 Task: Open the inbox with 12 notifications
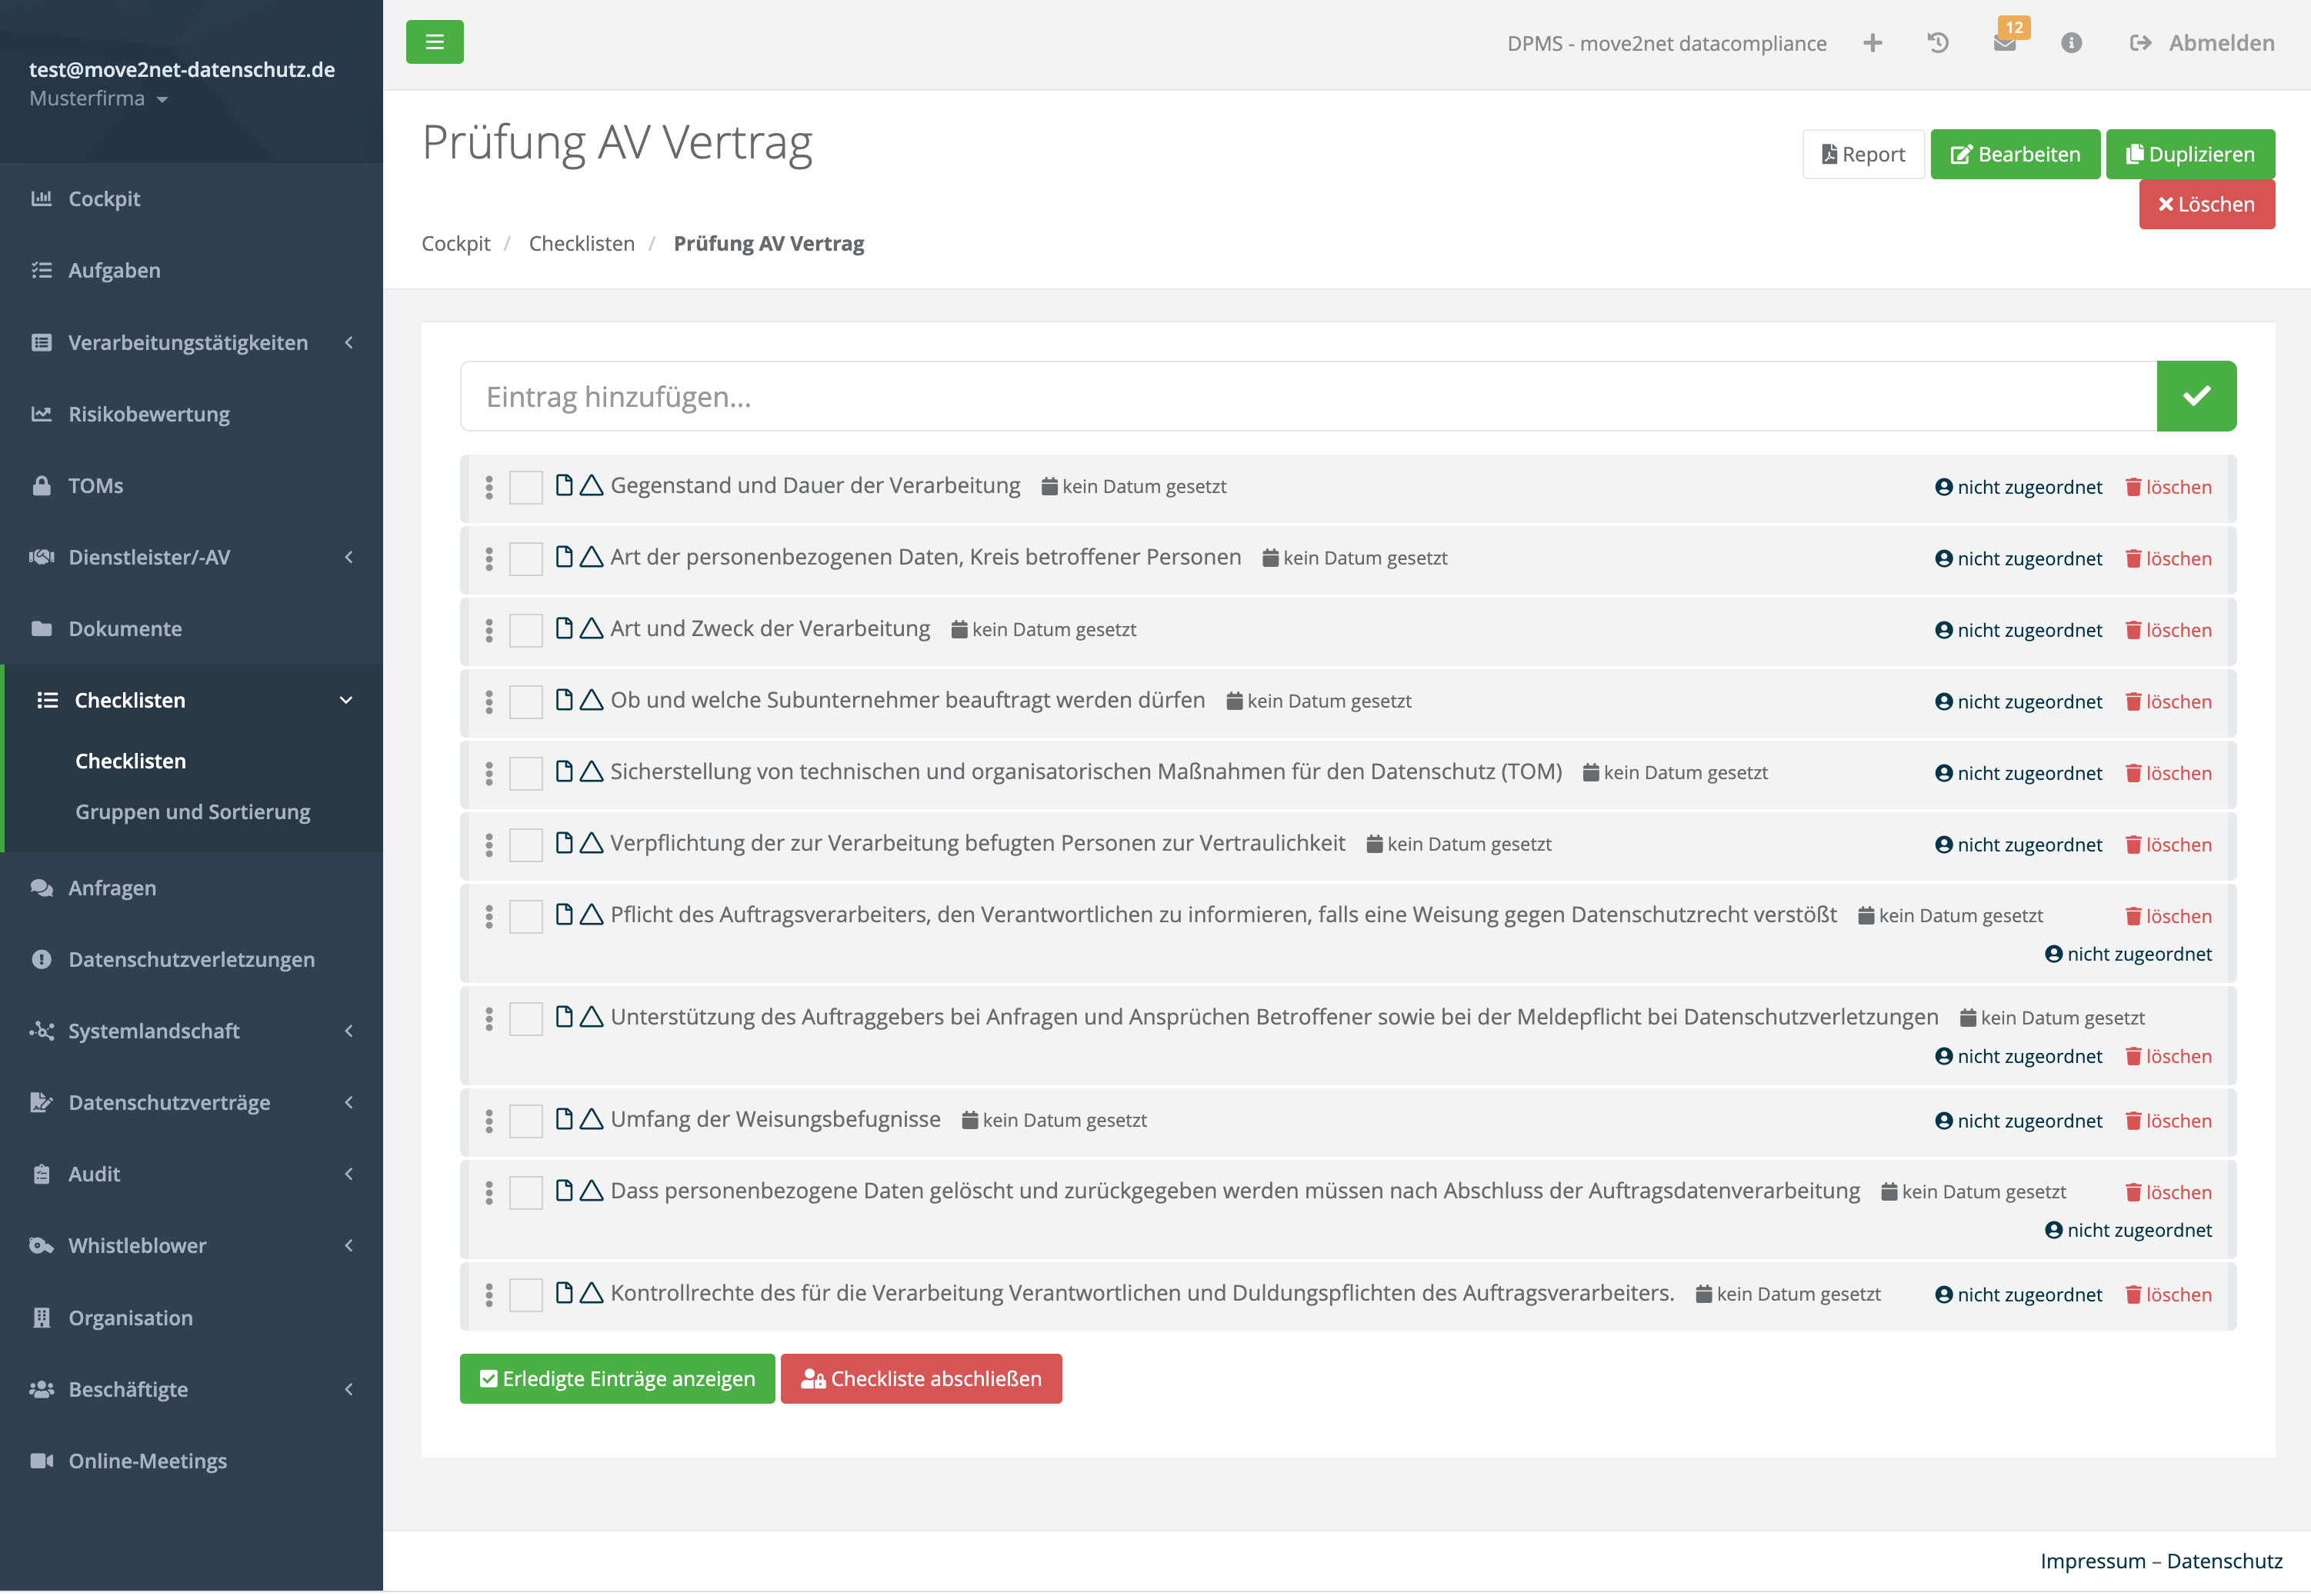[x=2004, y=43]
